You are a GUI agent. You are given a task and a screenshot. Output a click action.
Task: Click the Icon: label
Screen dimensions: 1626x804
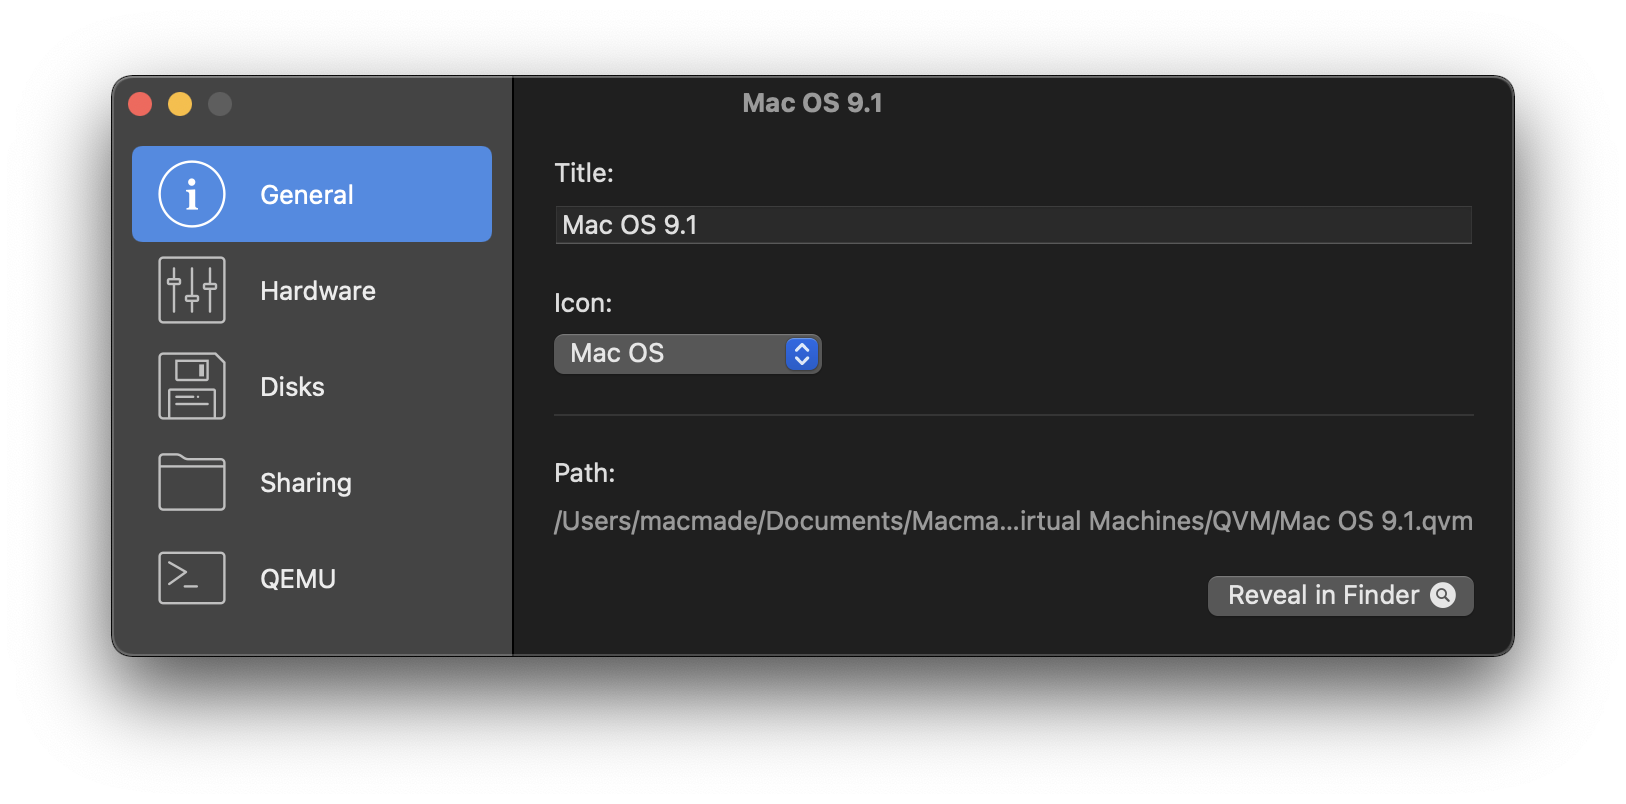coord(583,303)
